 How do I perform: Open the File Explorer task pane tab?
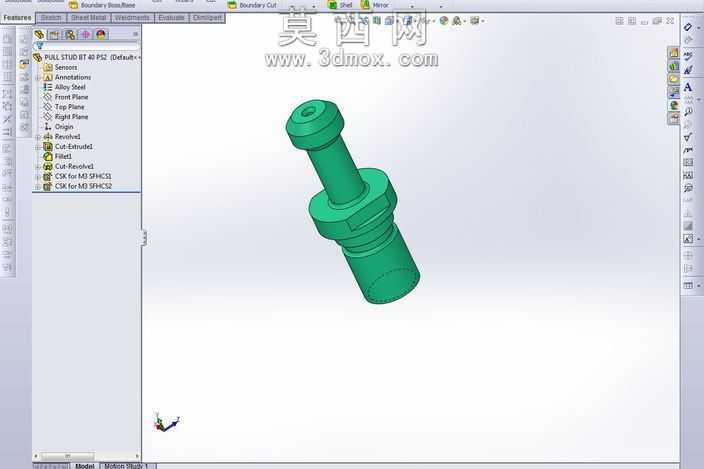click(x=674, y=79)
